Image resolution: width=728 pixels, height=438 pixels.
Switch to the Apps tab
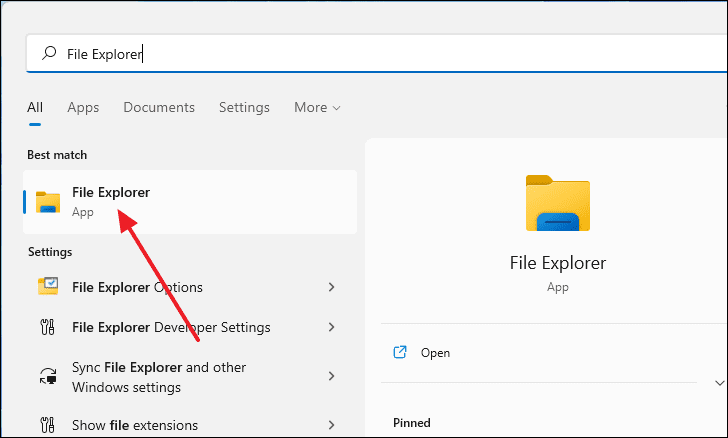pos(83,107)
